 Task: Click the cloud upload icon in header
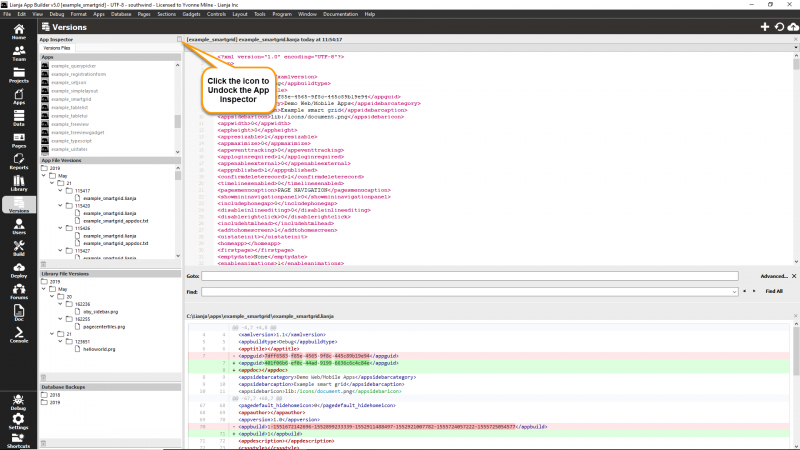pos(793,27)
